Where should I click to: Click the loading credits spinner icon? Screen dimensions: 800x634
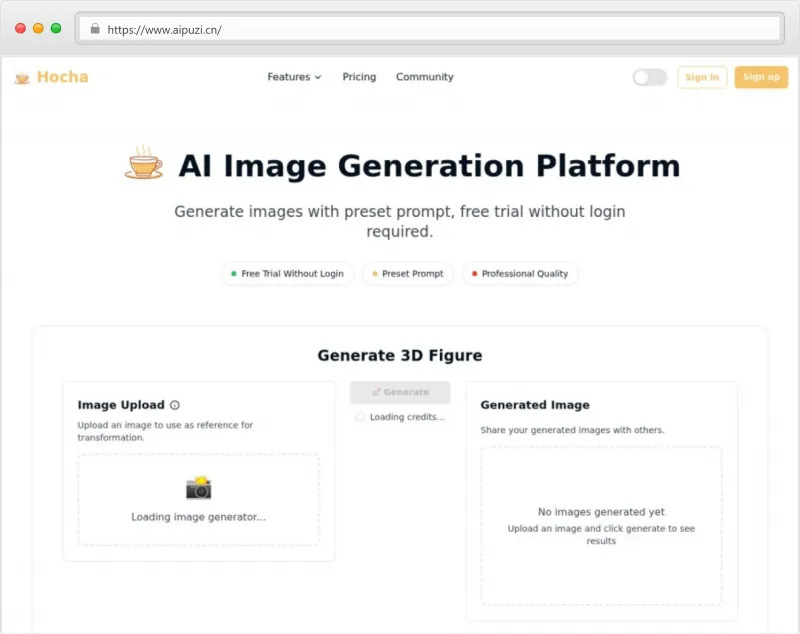click(x=360, y=417)
